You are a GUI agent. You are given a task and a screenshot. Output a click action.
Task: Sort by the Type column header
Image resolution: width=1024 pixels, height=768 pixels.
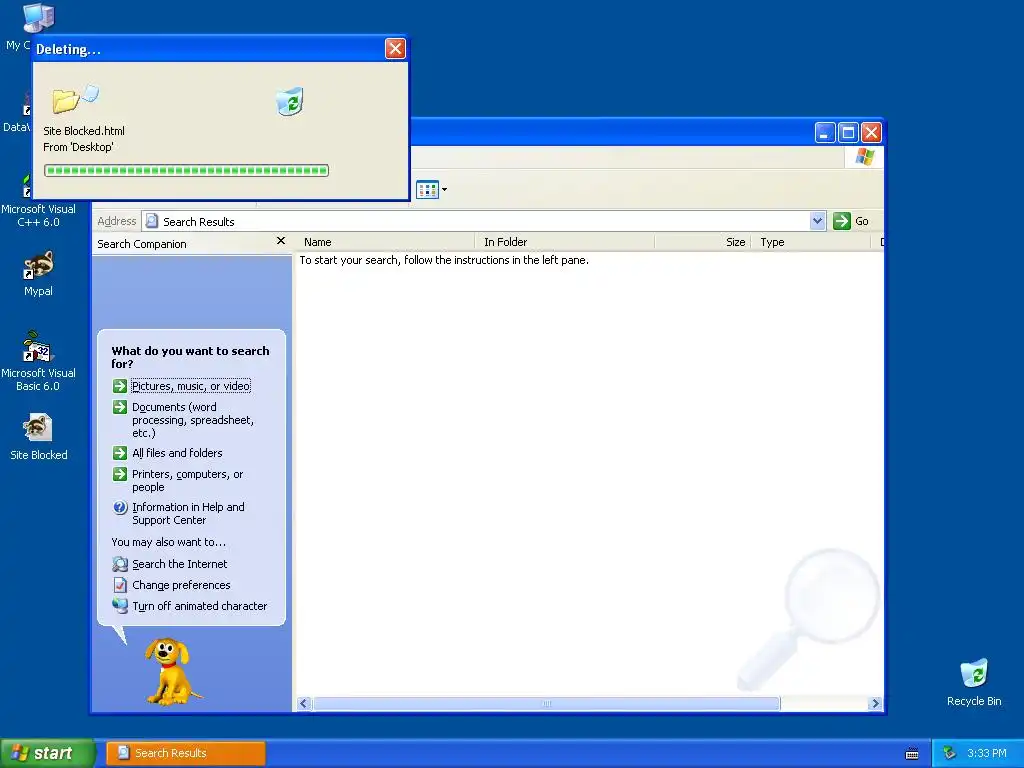click(811, 242)
